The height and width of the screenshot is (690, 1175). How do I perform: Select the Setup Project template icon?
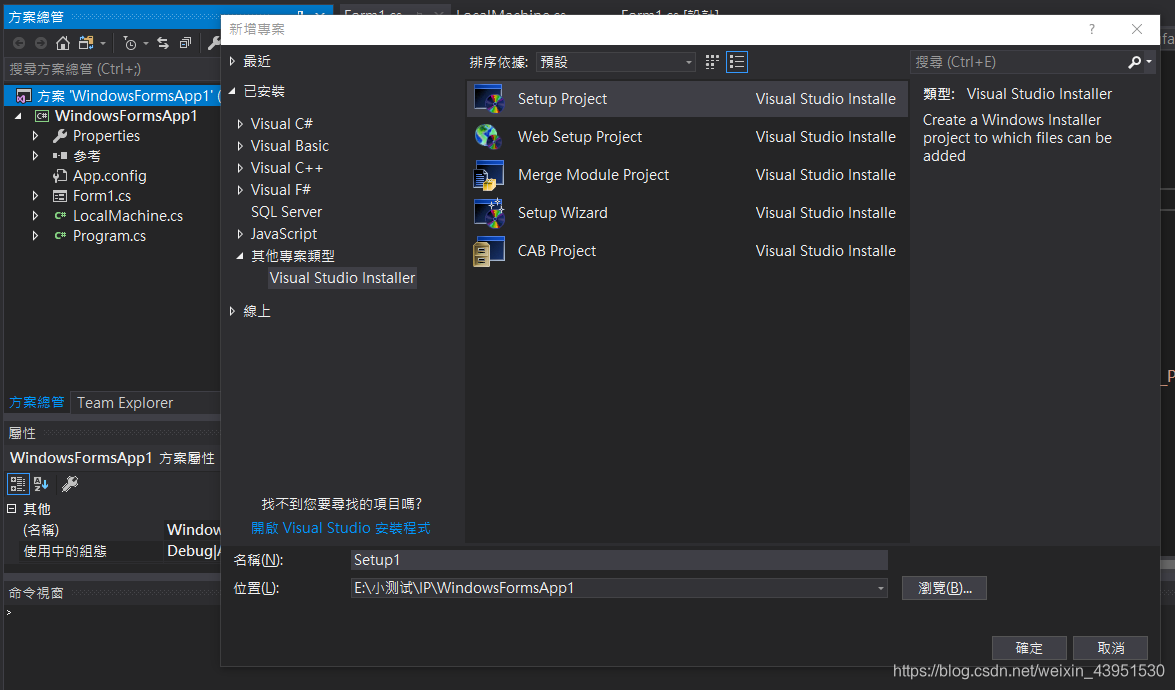(x=490, y=98)
